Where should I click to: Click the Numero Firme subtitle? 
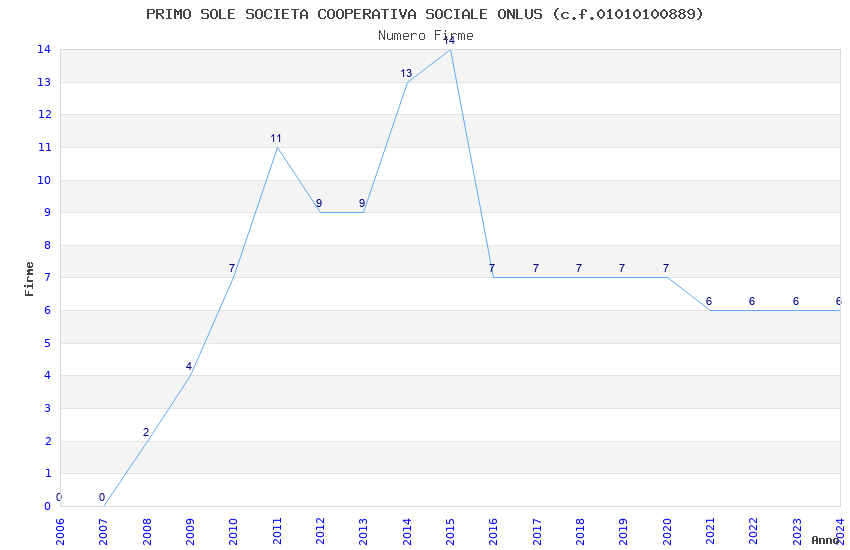[426, 35]
